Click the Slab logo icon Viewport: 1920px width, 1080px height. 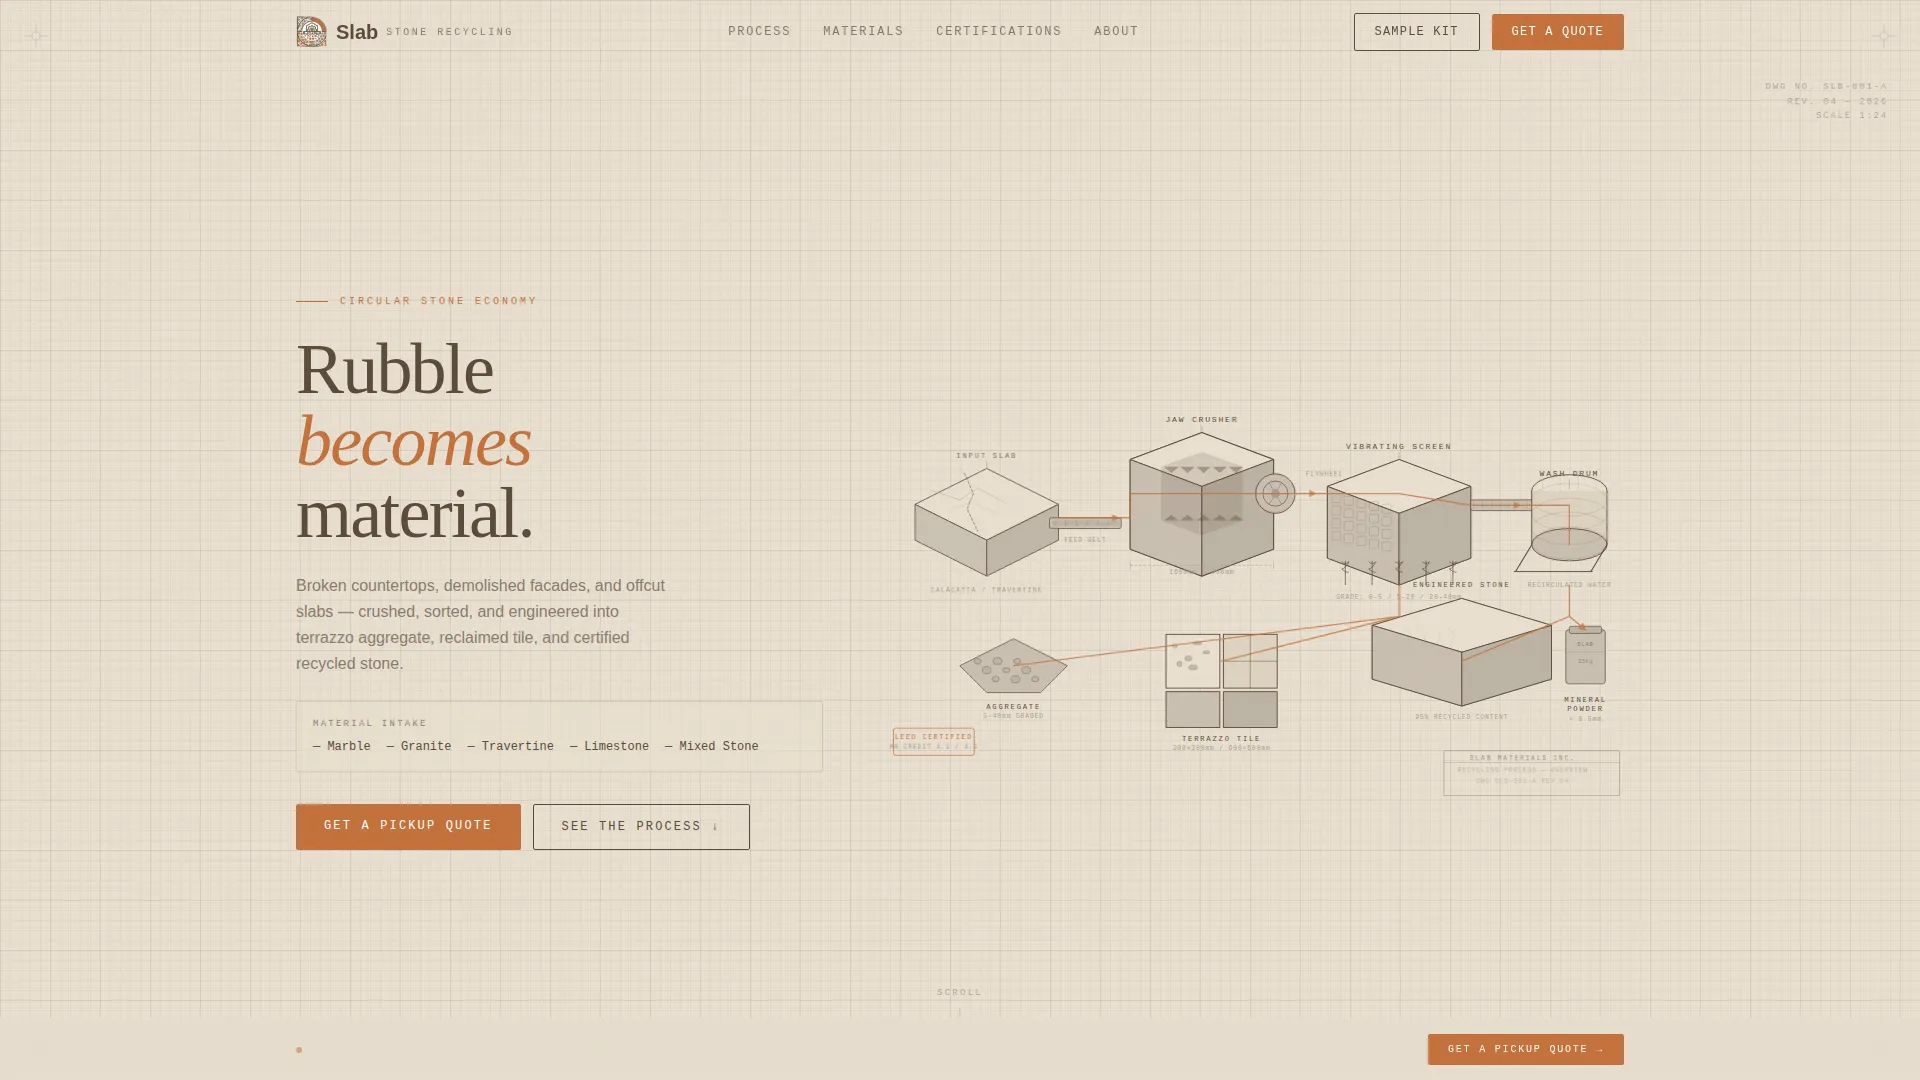tap(311, 32)
